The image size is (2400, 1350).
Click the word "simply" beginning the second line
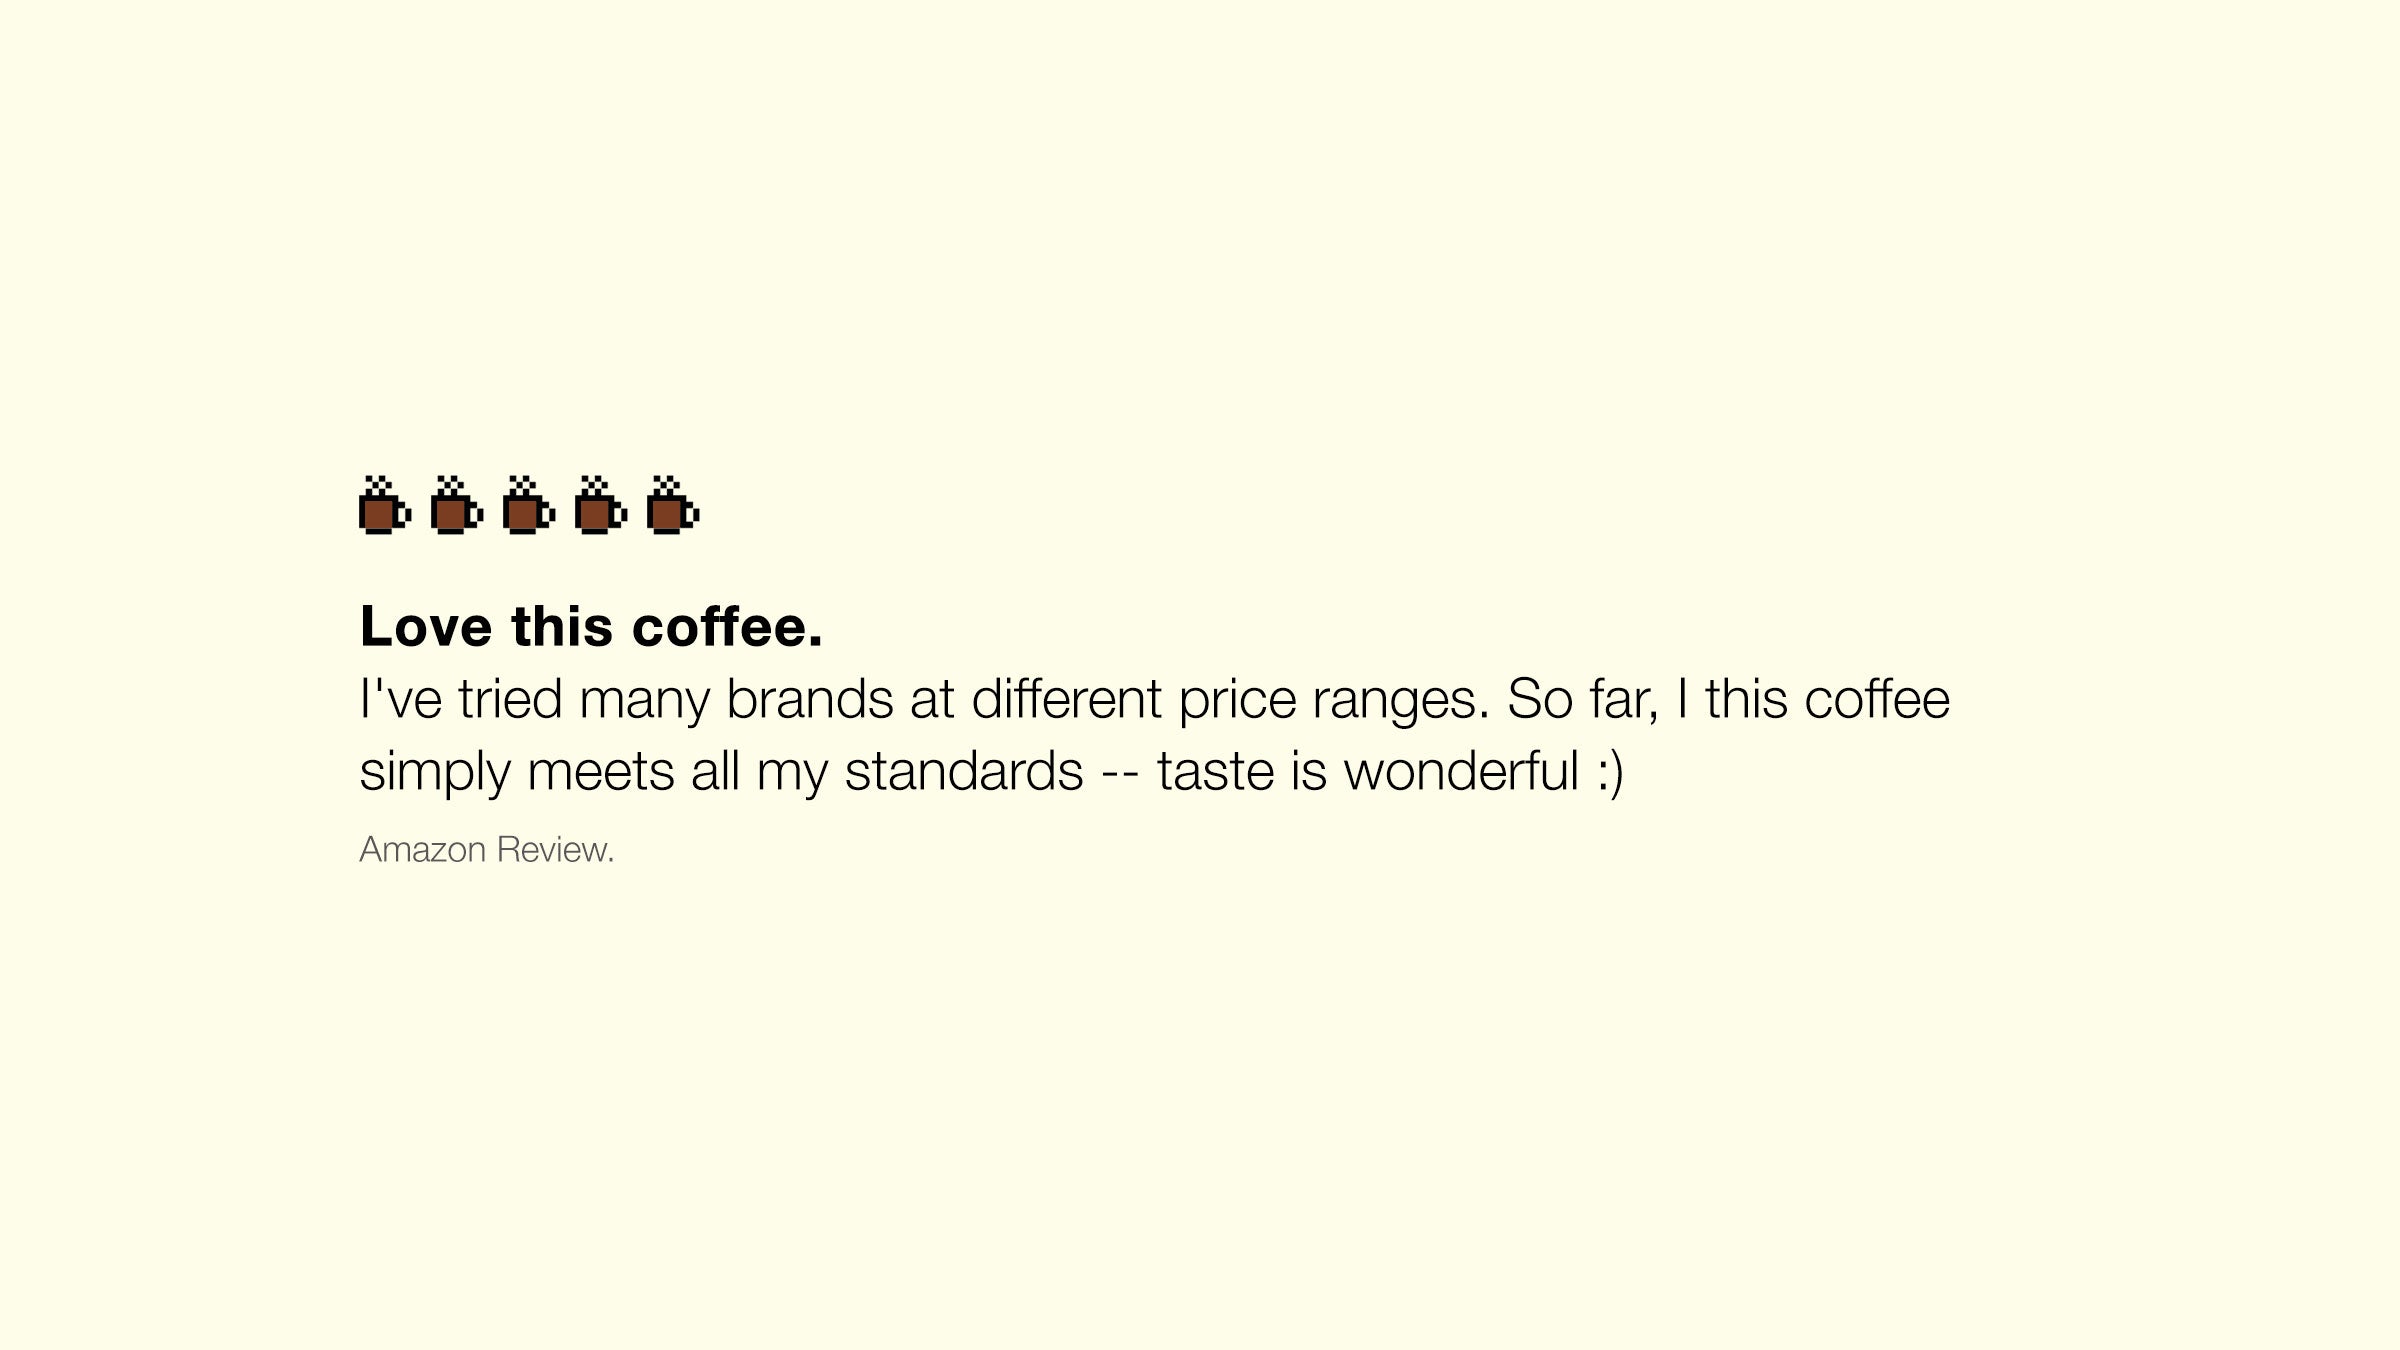click(x=434, y=772)
